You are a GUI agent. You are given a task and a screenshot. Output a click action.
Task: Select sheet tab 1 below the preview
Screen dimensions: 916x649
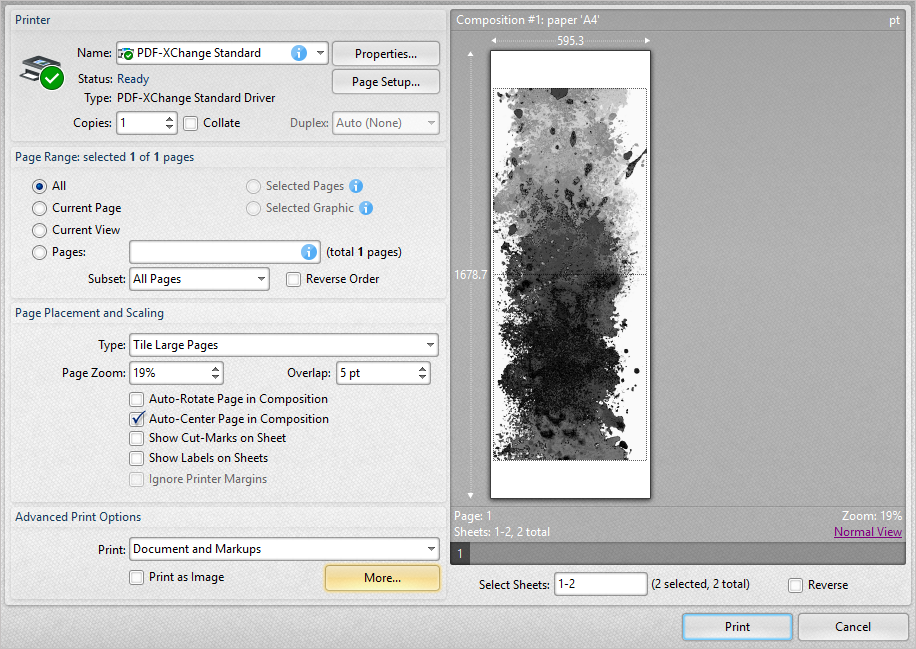pyautogui.click(x=460, y=552)
